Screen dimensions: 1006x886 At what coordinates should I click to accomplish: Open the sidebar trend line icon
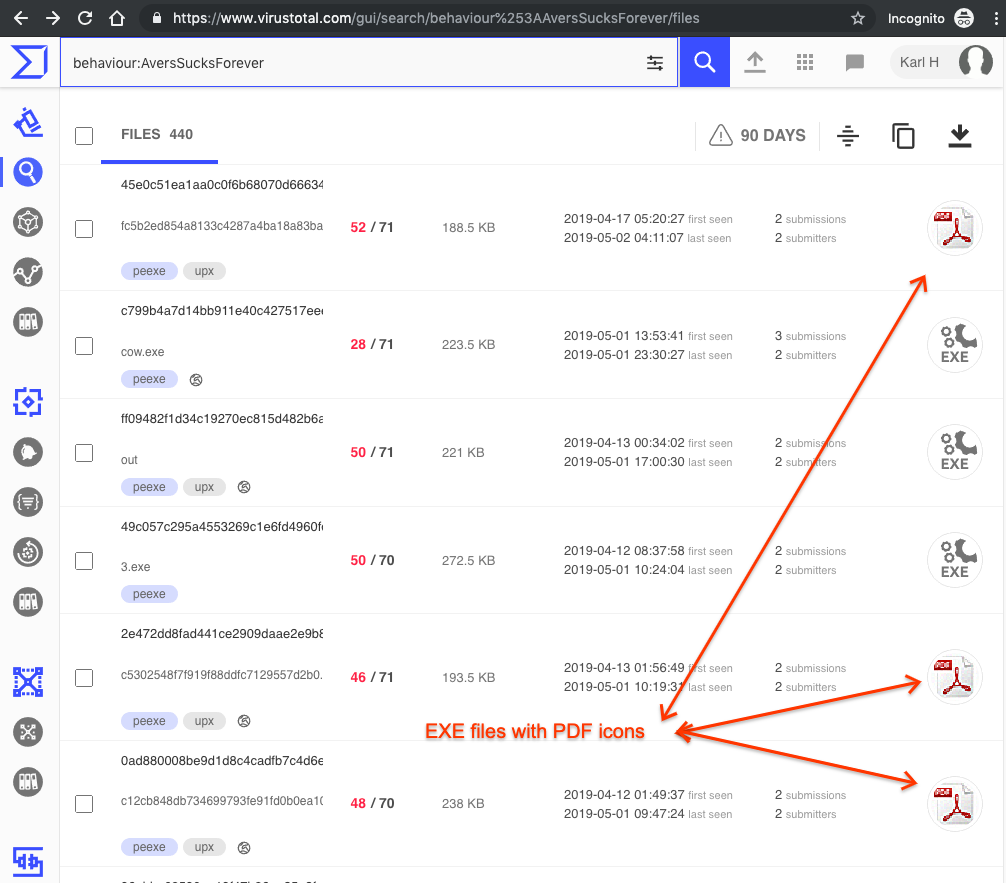click(x=28, y=272)
